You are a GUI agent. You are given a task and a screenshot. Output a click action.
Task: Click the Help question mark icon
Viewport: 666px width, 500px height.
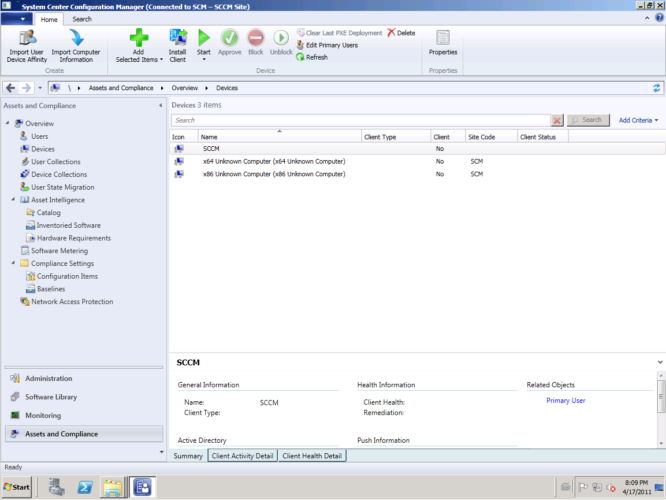[659, 18]
